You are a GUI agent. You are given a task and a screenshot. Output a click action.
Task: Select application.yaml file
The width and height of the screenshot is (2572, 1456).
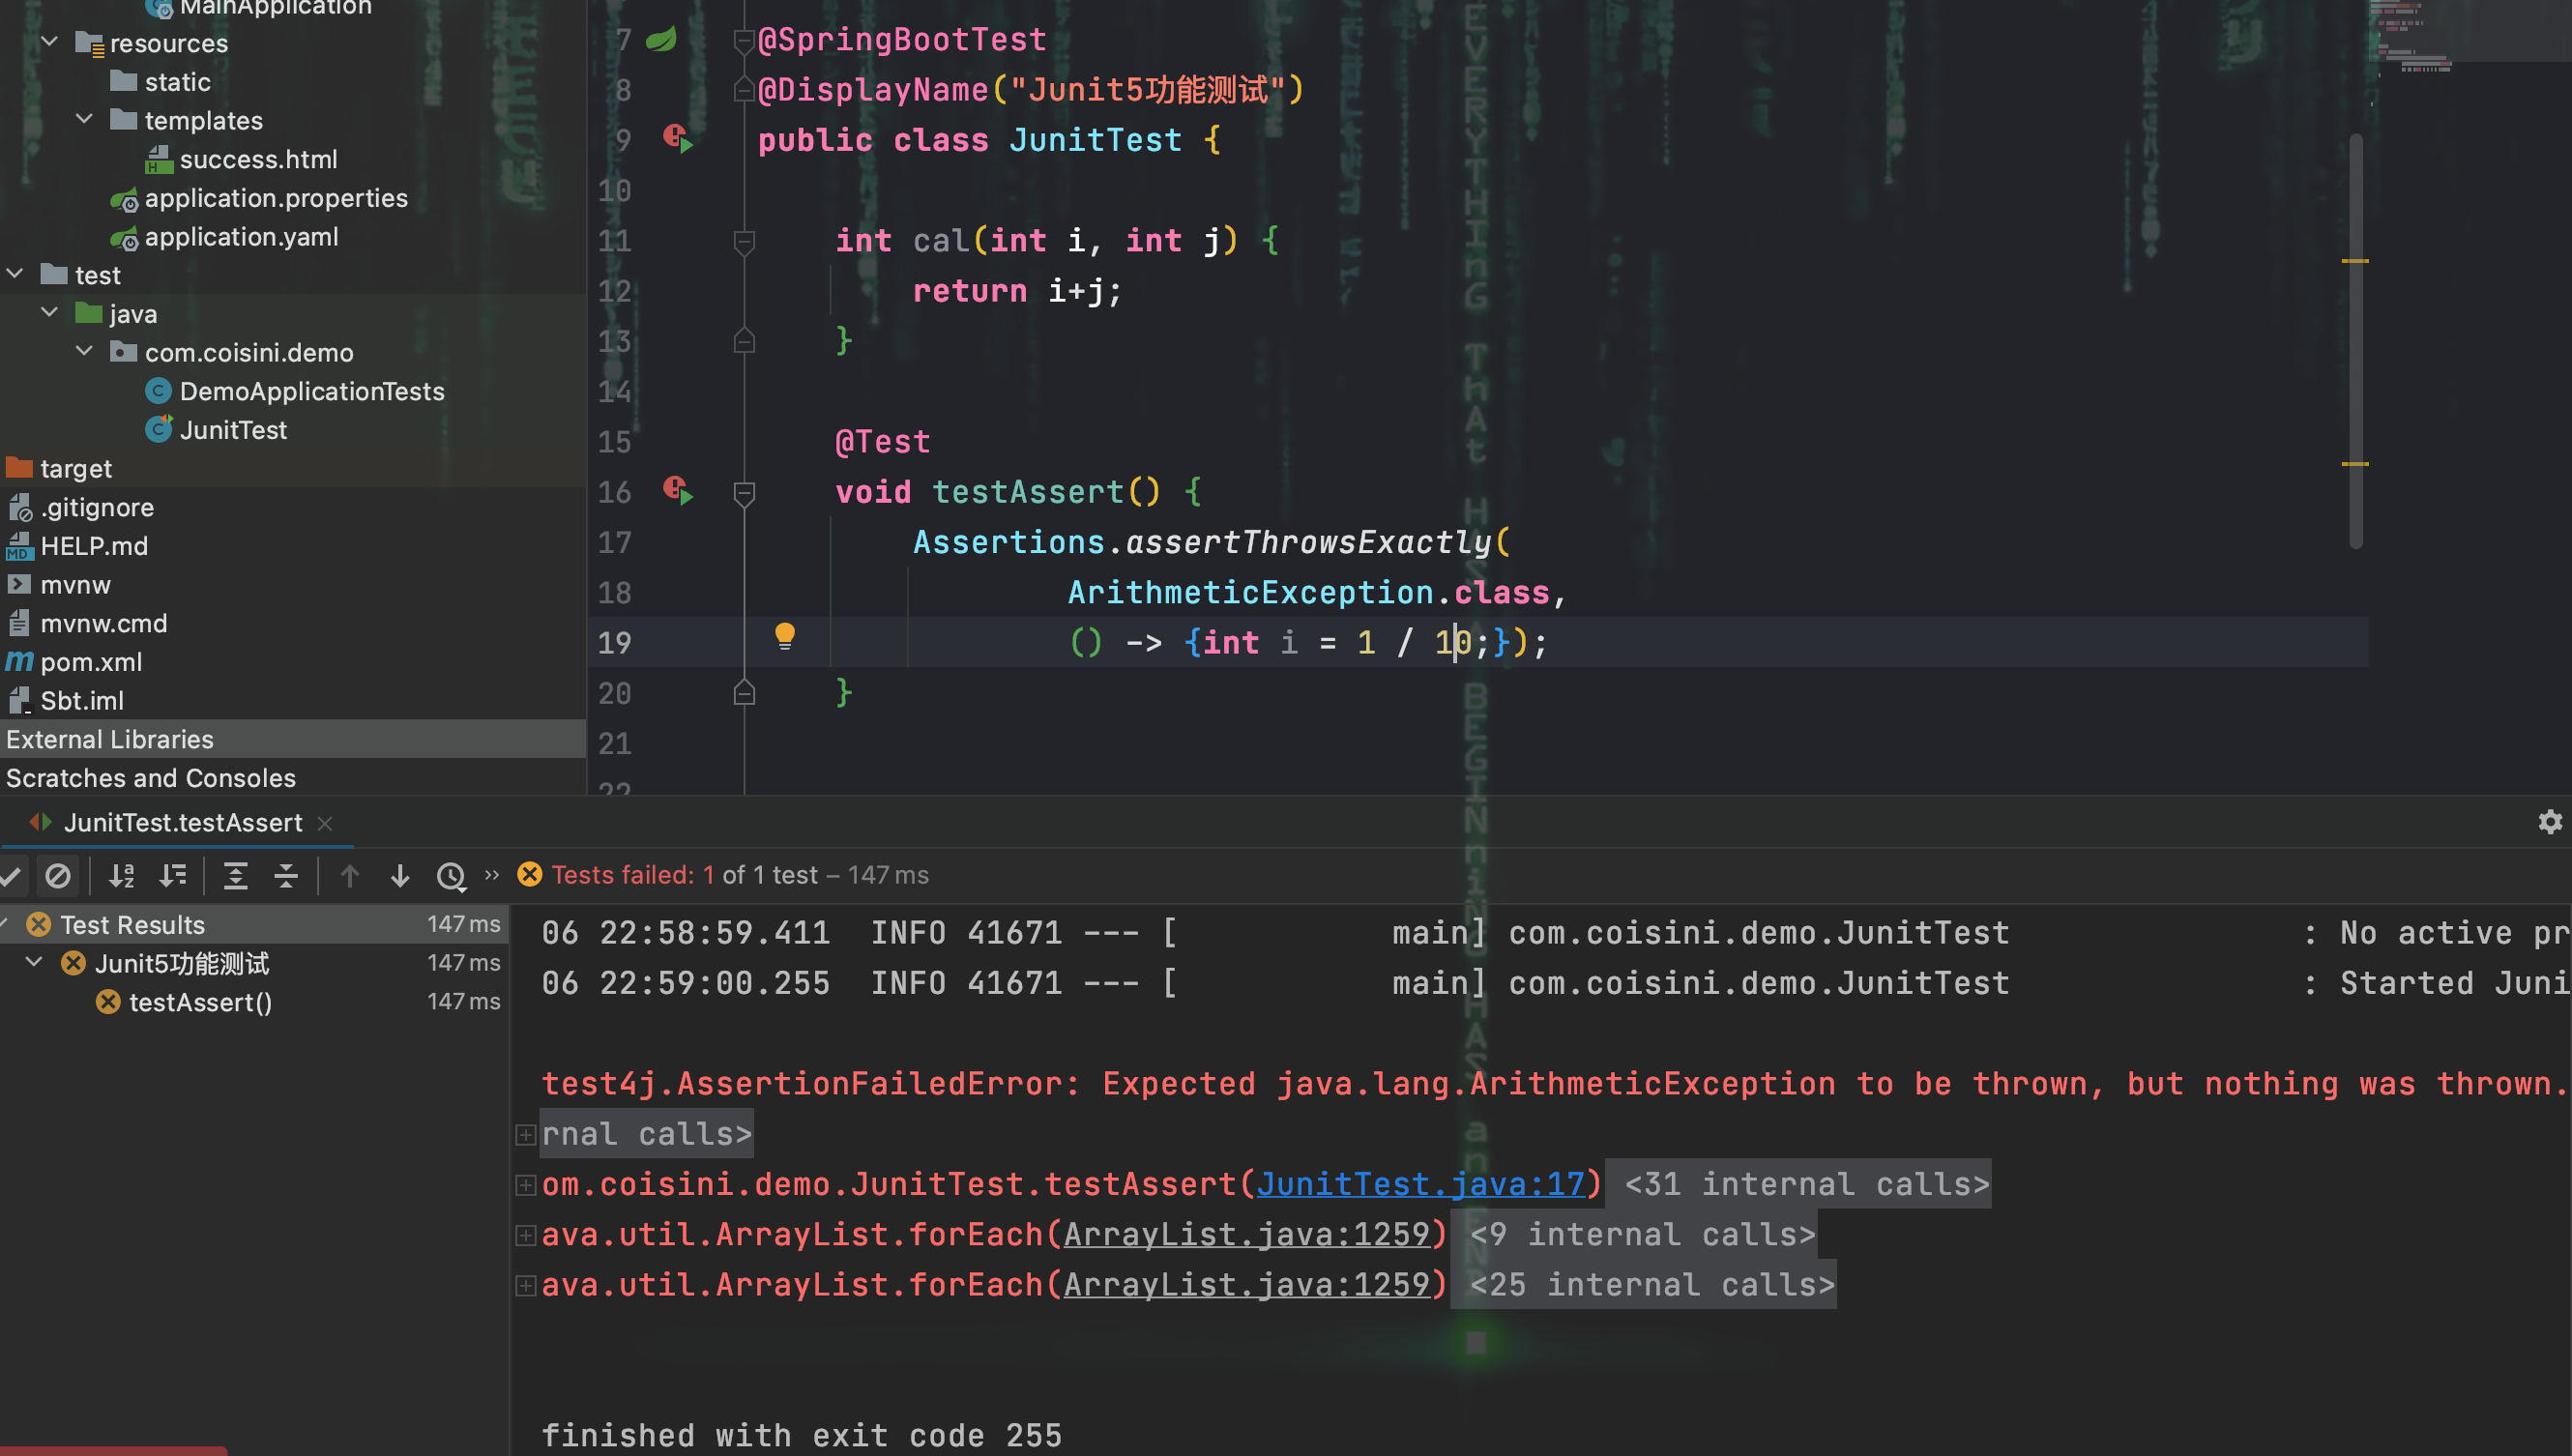(241, 237)
